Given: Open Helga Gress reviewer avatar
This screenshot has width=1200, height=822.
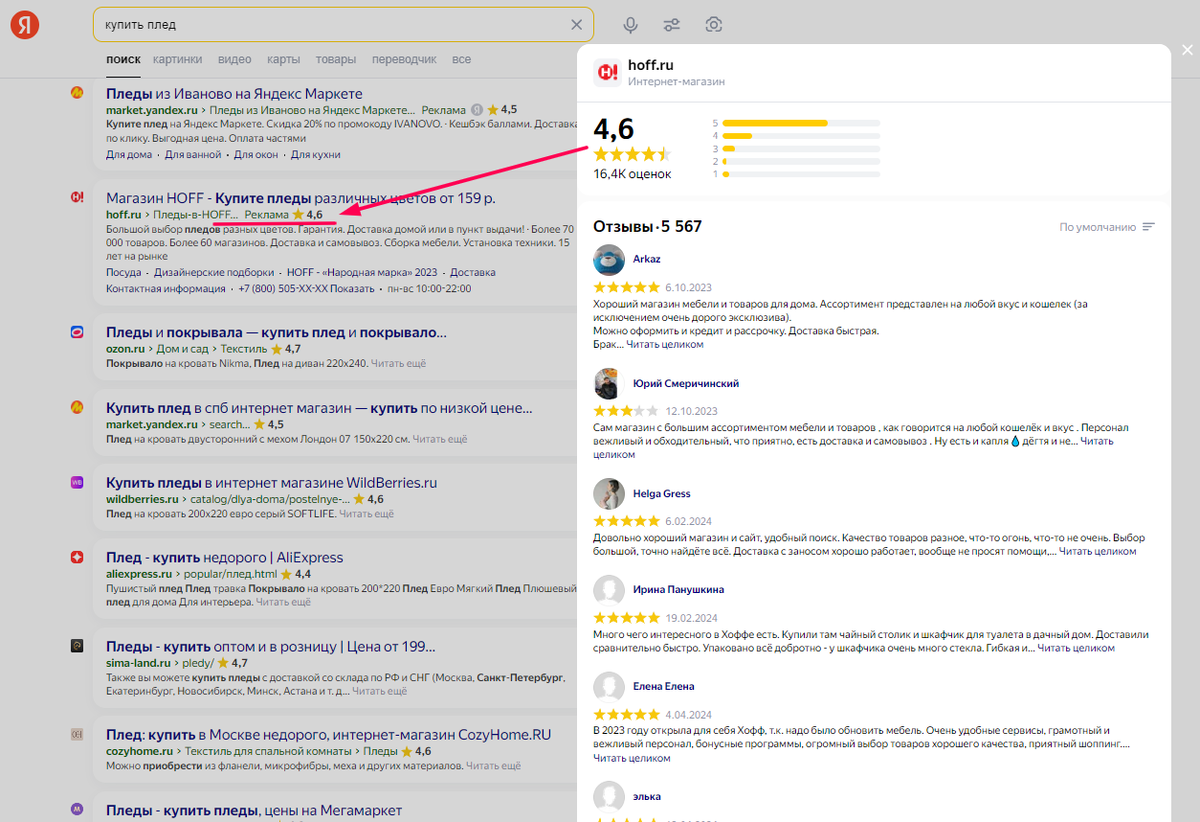Looking at the screenshot, I should point(609,494).
